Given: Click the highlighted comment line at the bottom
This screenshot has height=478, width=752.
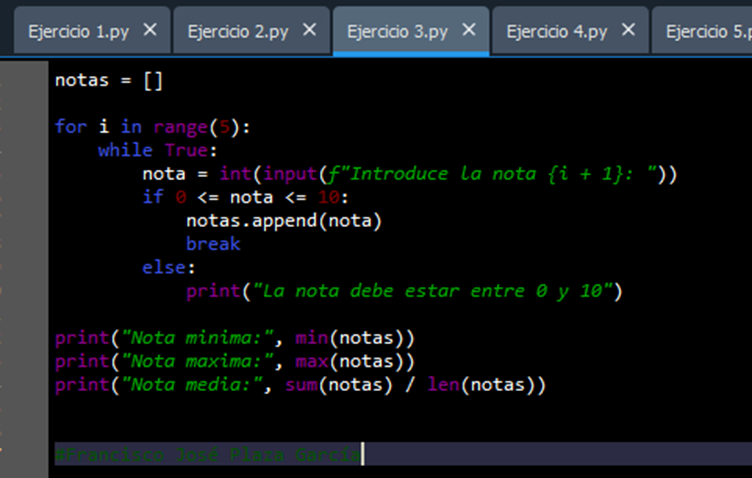Looking at the screenshot, I should [208, 455].
